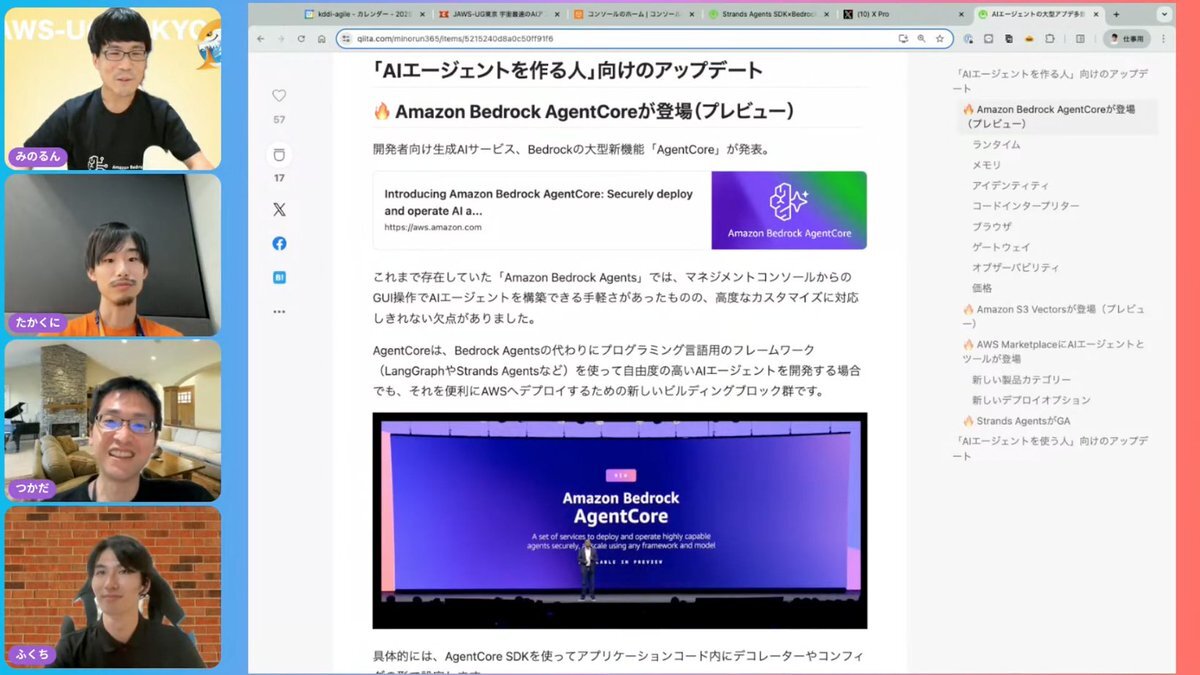Jump to Amazon S3 Vectorsが登場 section

click(1054, 316)
